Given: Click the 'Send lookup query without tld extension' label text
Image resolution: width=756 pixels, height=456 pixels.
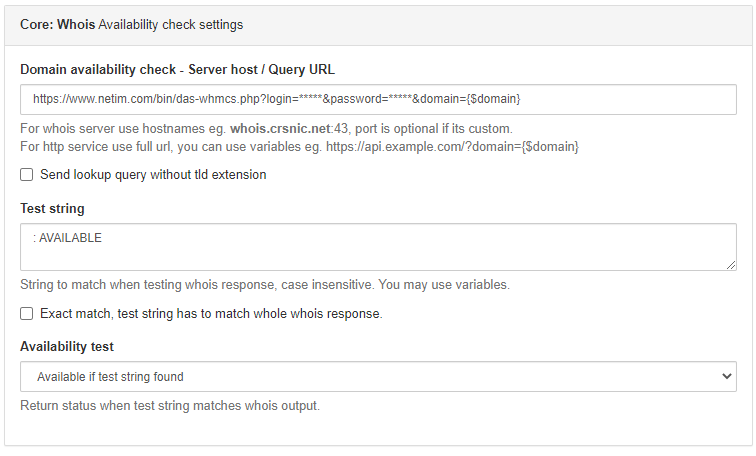Looking at the screenshot, I should [x=153, y=174].
